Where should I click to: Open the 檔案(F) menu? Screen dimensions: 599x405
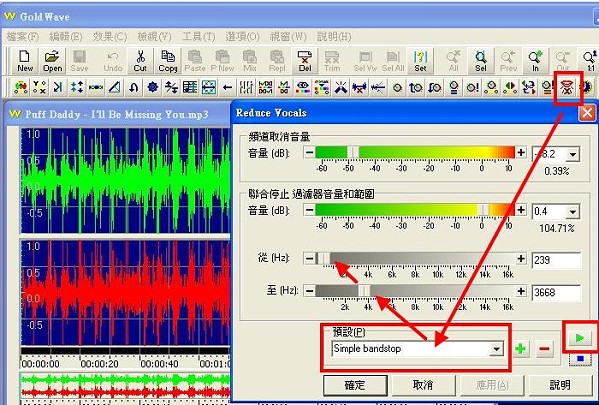[23, 37]
